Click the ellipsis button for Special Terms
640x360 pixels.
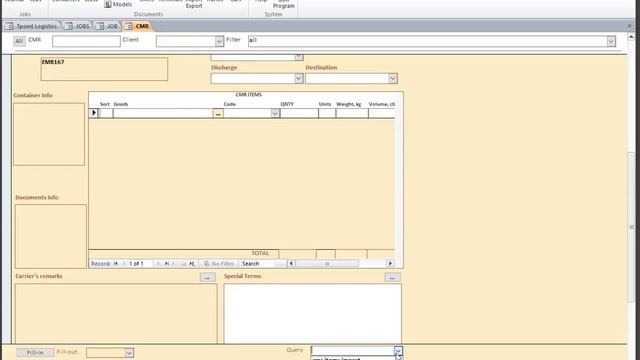[x=392, y=277]
